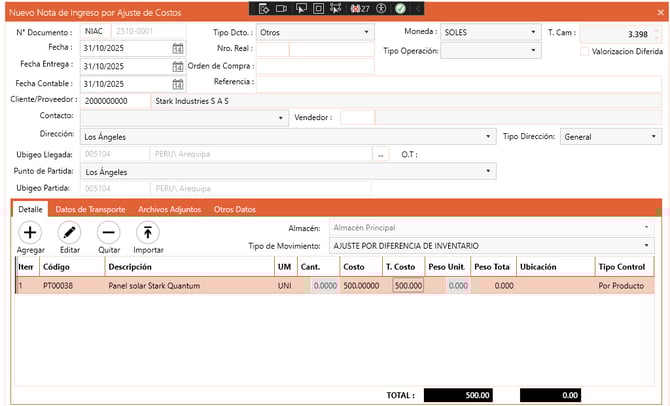
Task: Click the Agregar plus icon
Action: (x=31, y=232)
